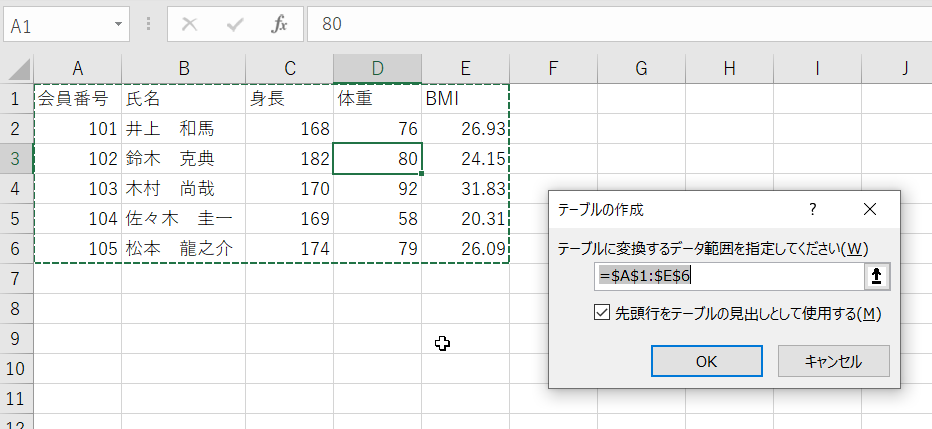Confirm table creation with OK

[707, 361]
